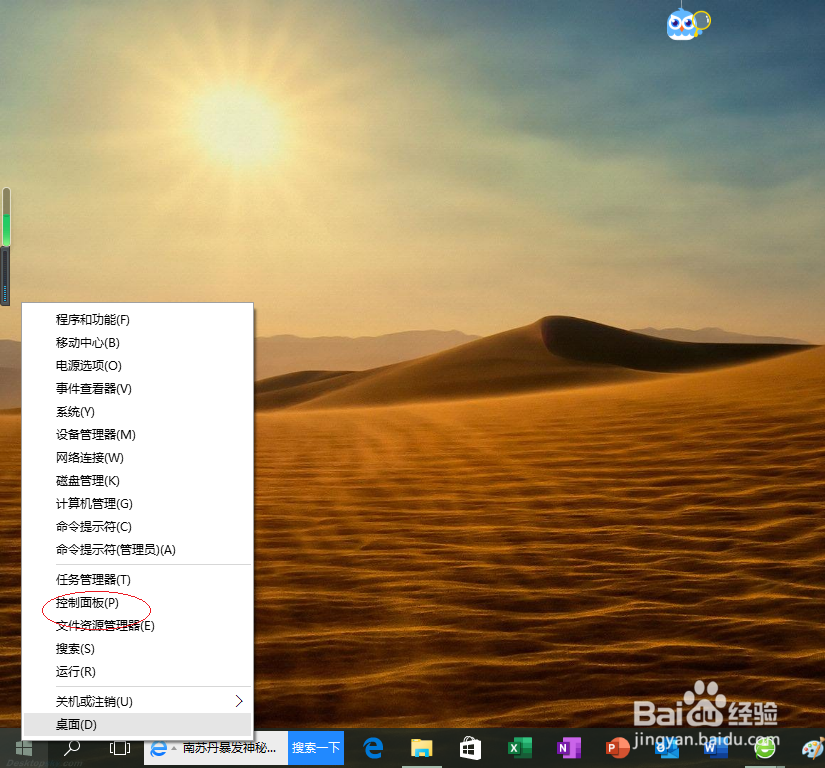Screen dimensions: 825x768
Task: Open the 南苏丹暴发神秘... news headline
Action: (x=229, y=748)
